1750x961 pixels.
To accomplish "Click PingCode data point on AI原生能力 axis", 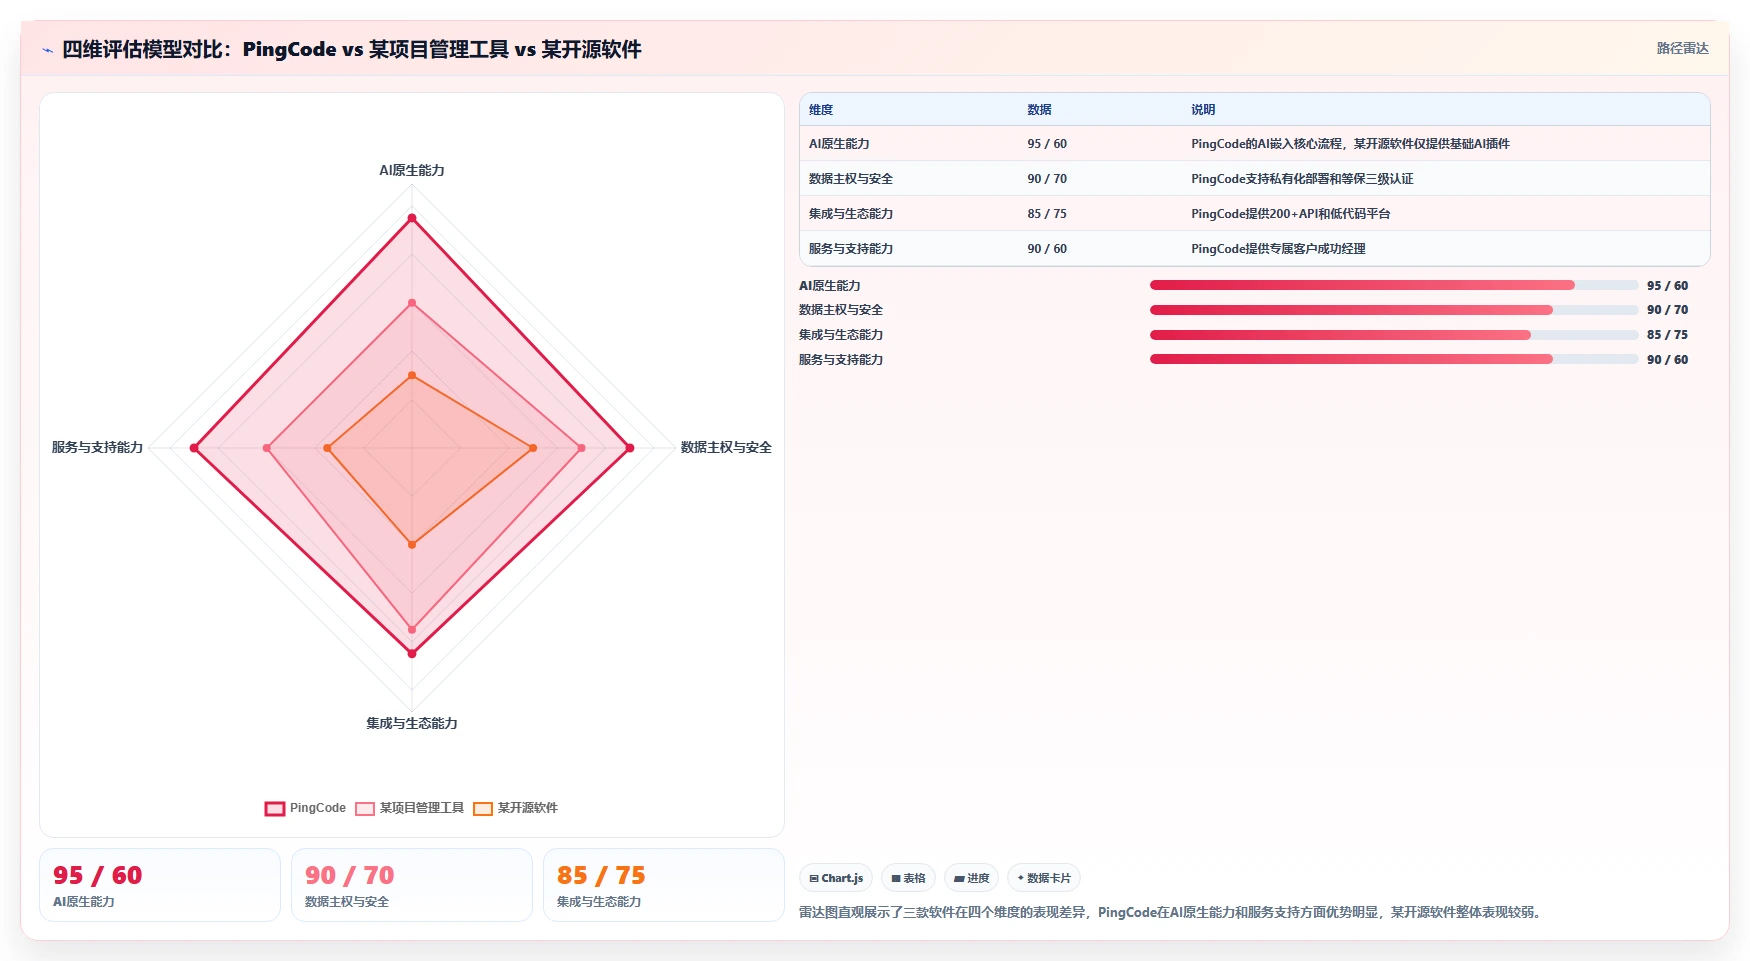I will pyautogui.click(x=412, y=218).
